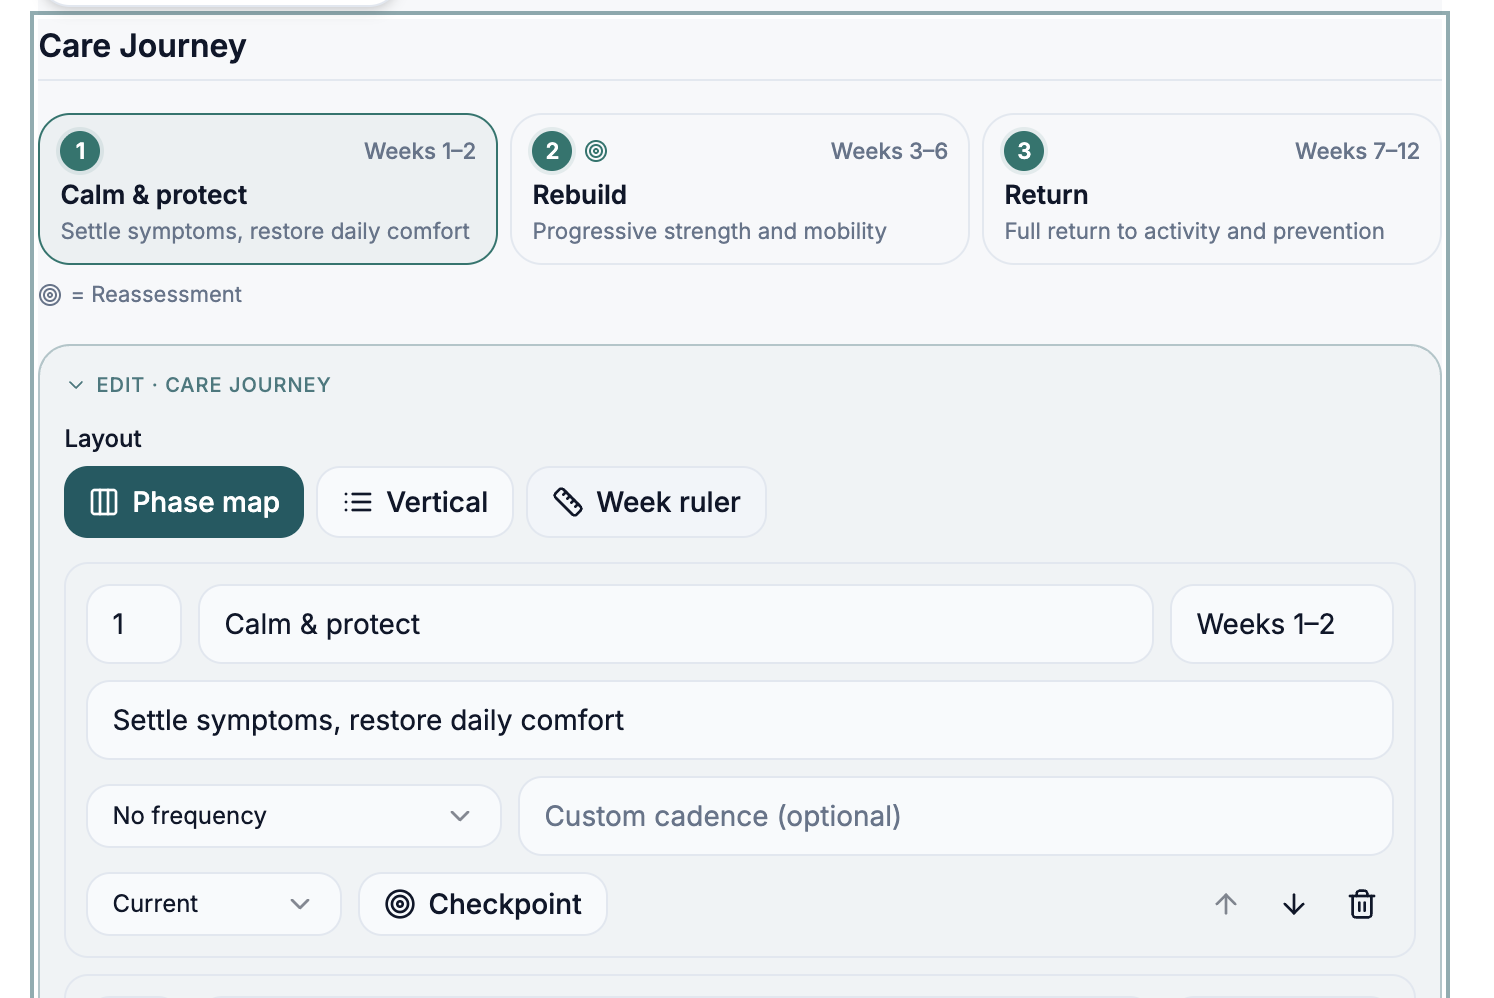Screen dimensions: 1494x998
Task: Move the phase down with arrow
Action: (x=1293, y=904)
